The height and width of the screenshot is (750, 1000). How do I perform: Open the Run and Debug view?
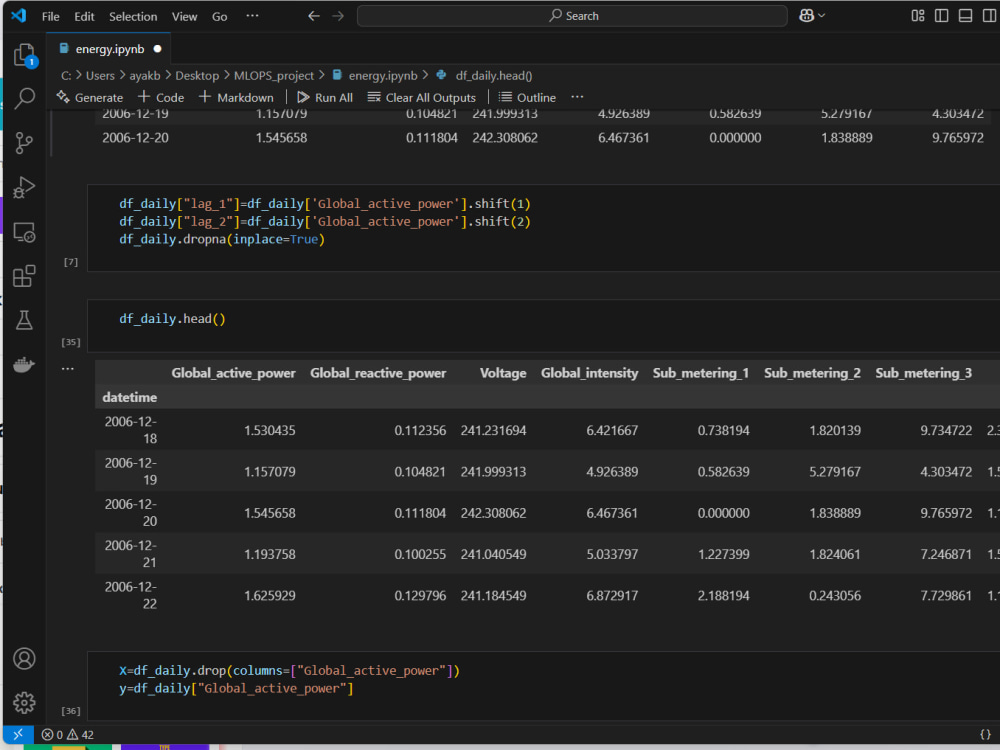tap(24, 188)
